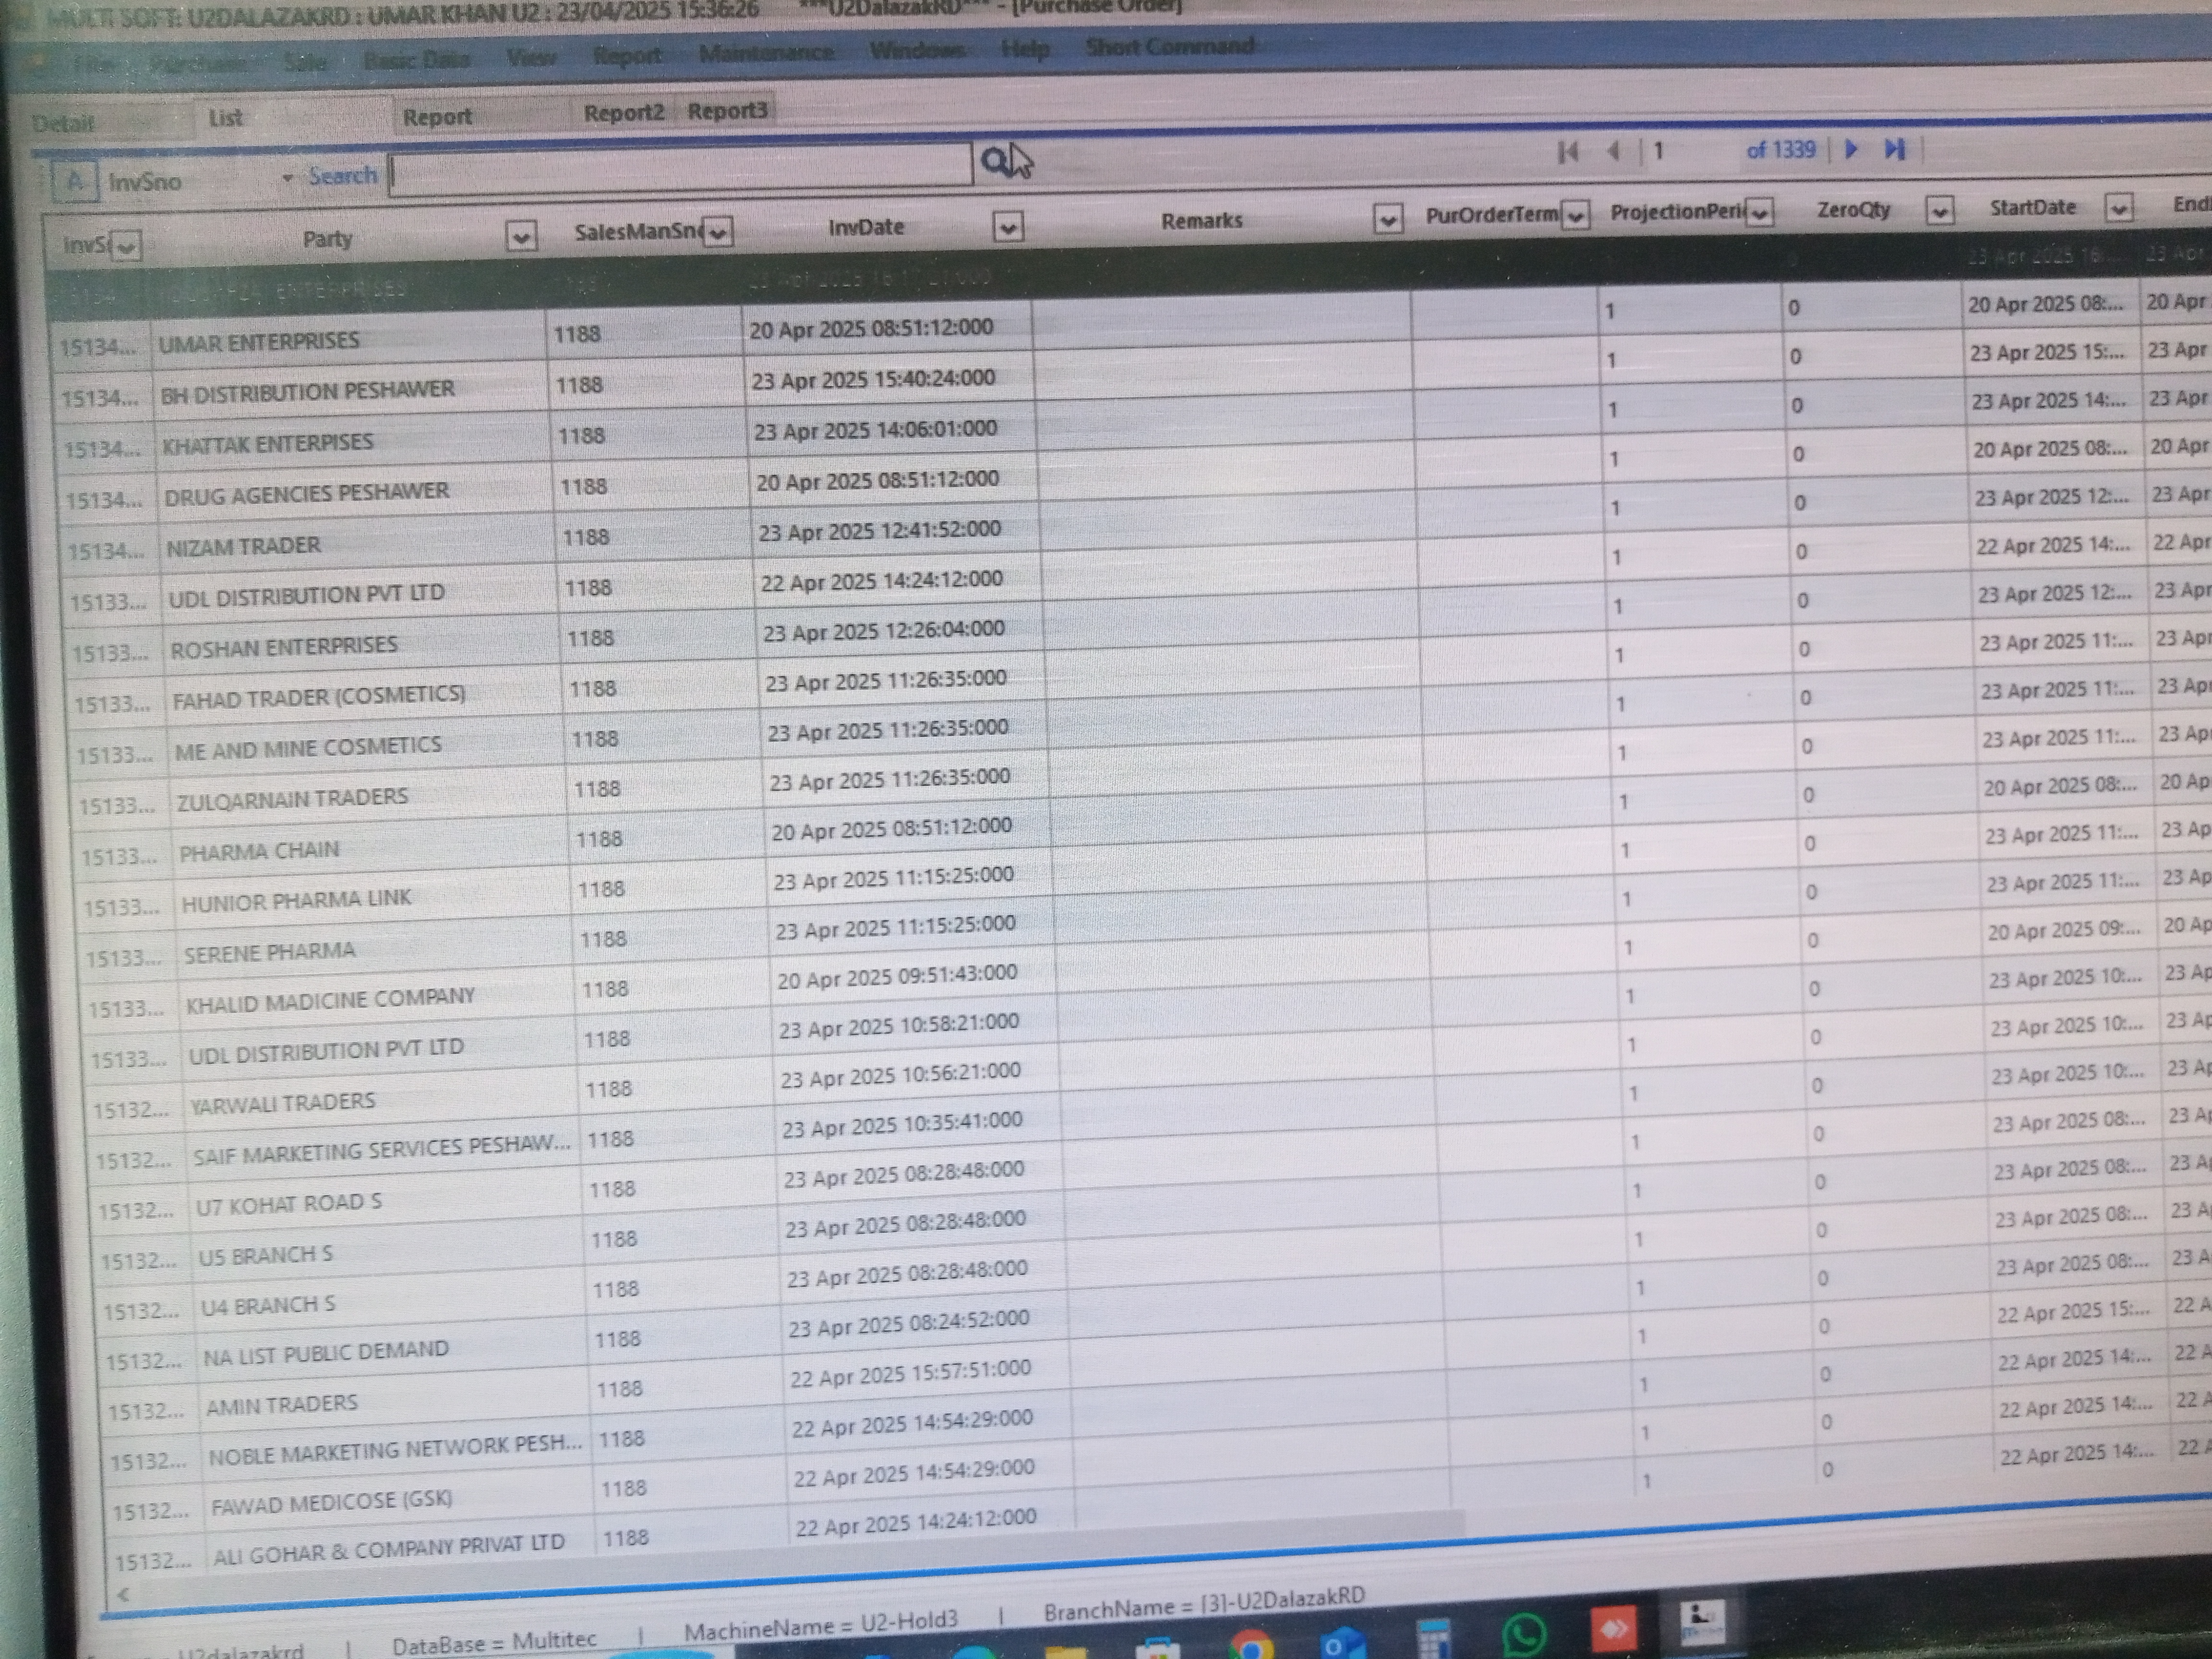Image resolution: width=2212 pixels, height=1659 pixels.
Task: Click the 'A' button beside InvSno
Action: point(74,182)
